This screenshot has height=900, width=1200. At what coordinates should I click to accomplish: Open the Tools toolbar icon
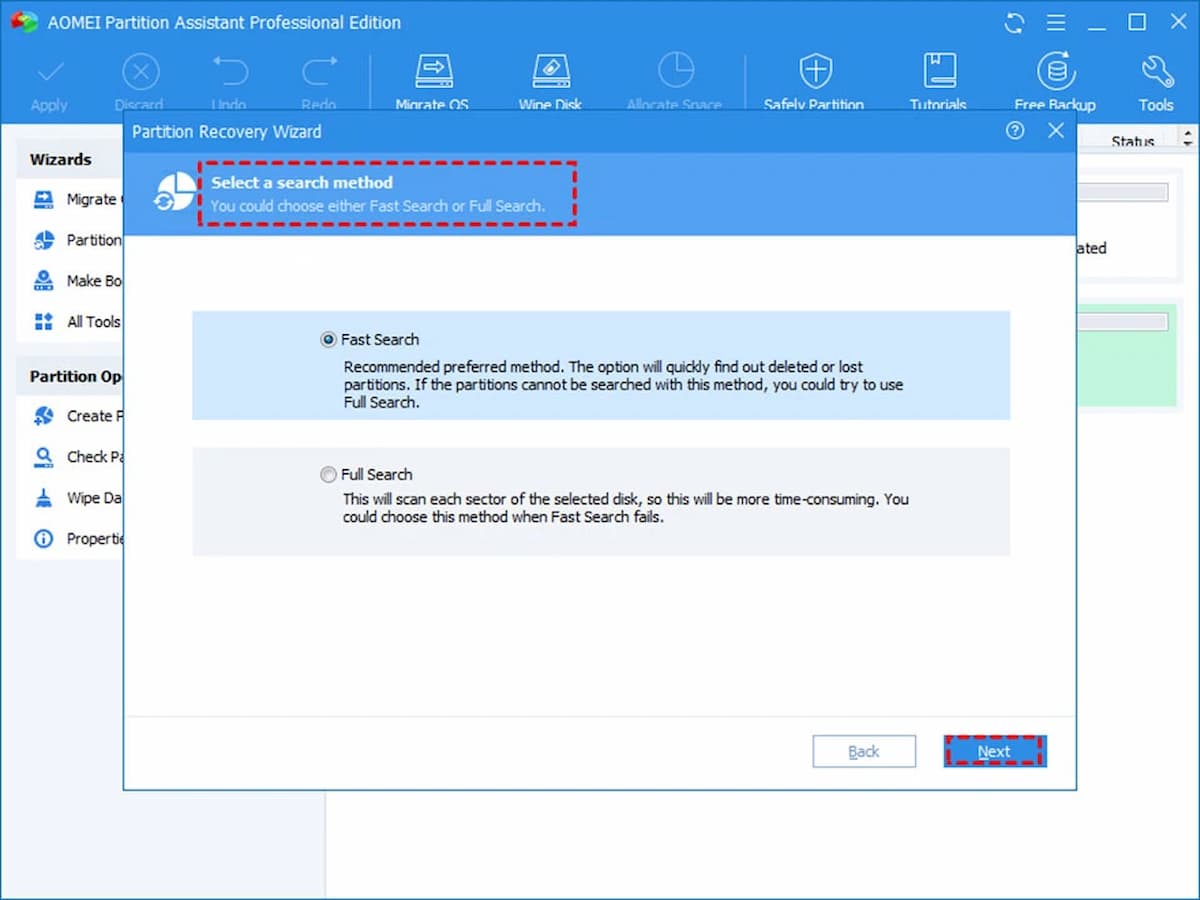(x=1155, y=78)
